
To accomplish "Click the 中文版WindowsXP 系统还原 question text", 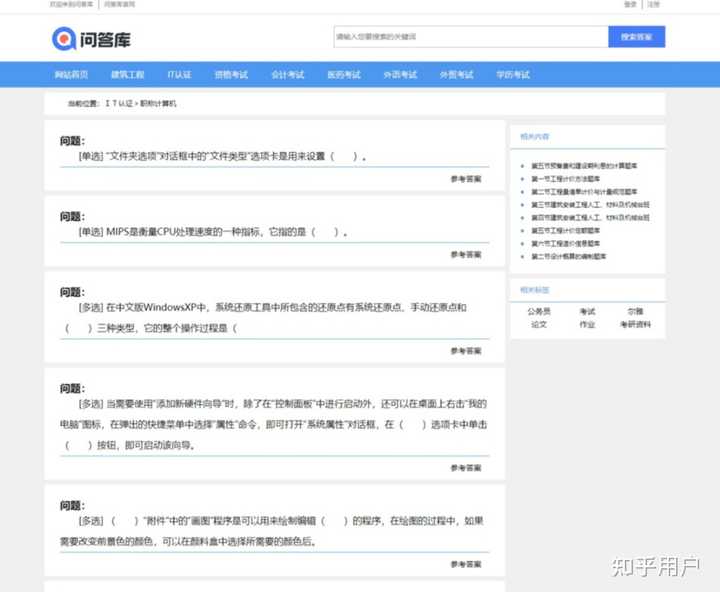I will coord(266,318).
